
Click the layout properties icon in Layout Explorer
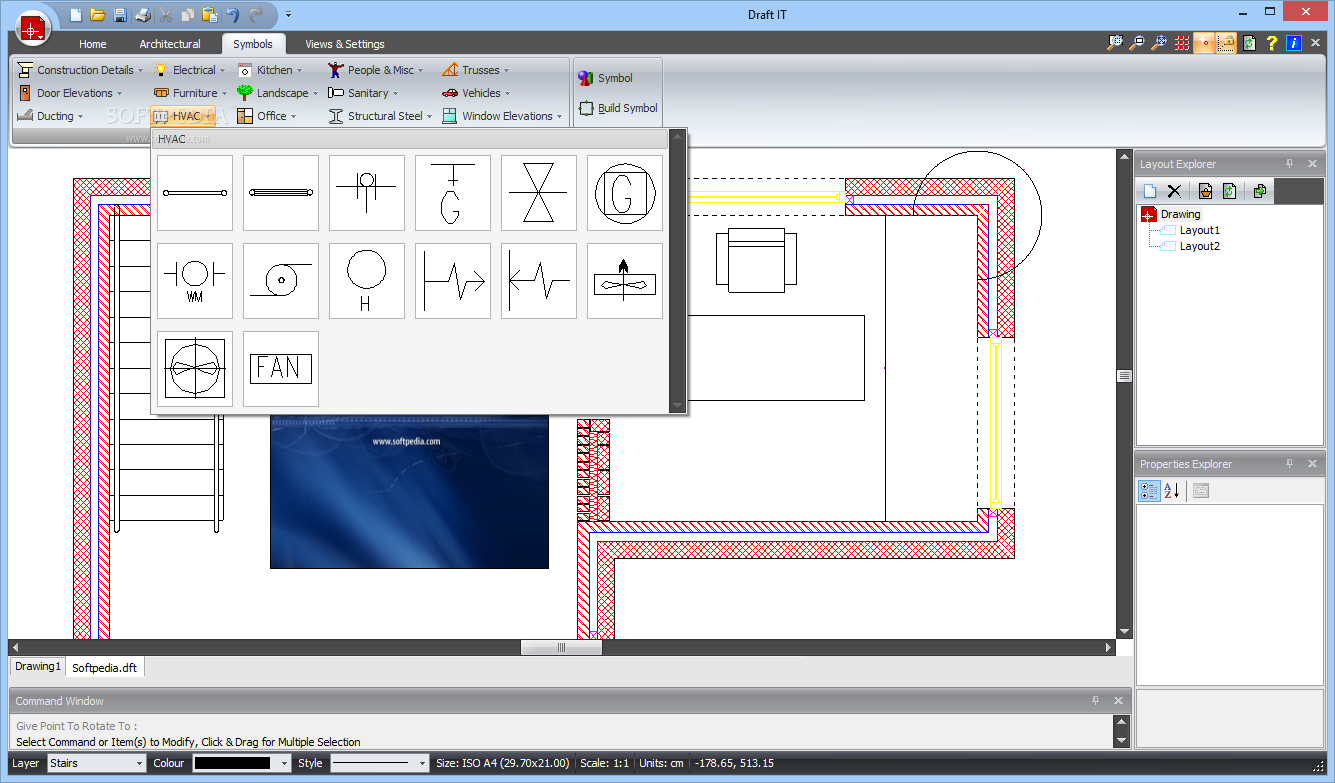(1205, 191)
